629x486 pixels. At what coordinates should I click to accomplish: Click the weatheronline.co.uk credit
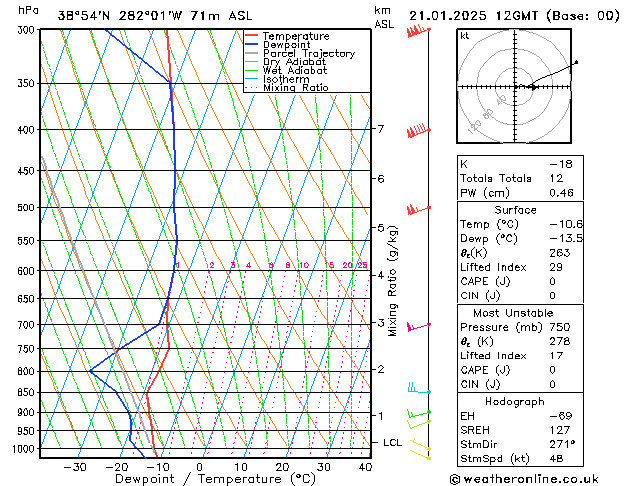coord(524,479)
